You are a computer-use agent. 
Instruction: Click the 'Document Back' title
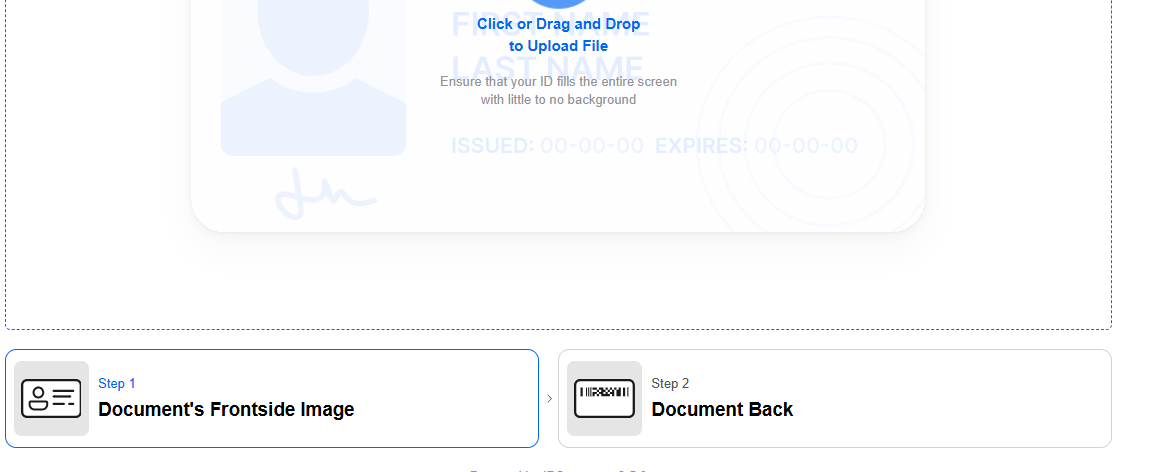click(x=722, y=409)
